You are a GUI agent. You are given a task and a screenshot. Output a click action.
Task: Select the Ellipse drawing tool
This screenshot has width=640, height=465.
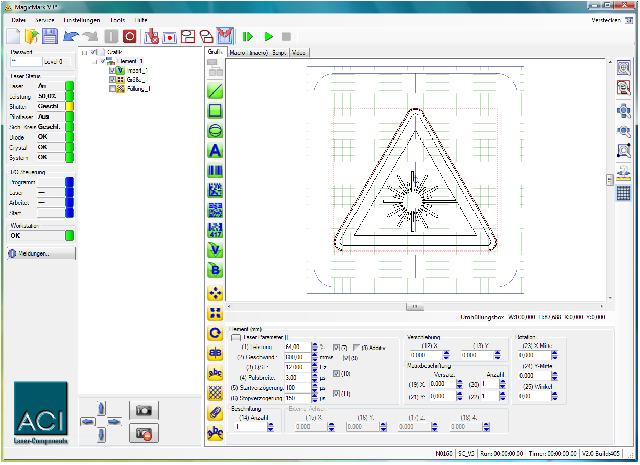tap(214, 131)
